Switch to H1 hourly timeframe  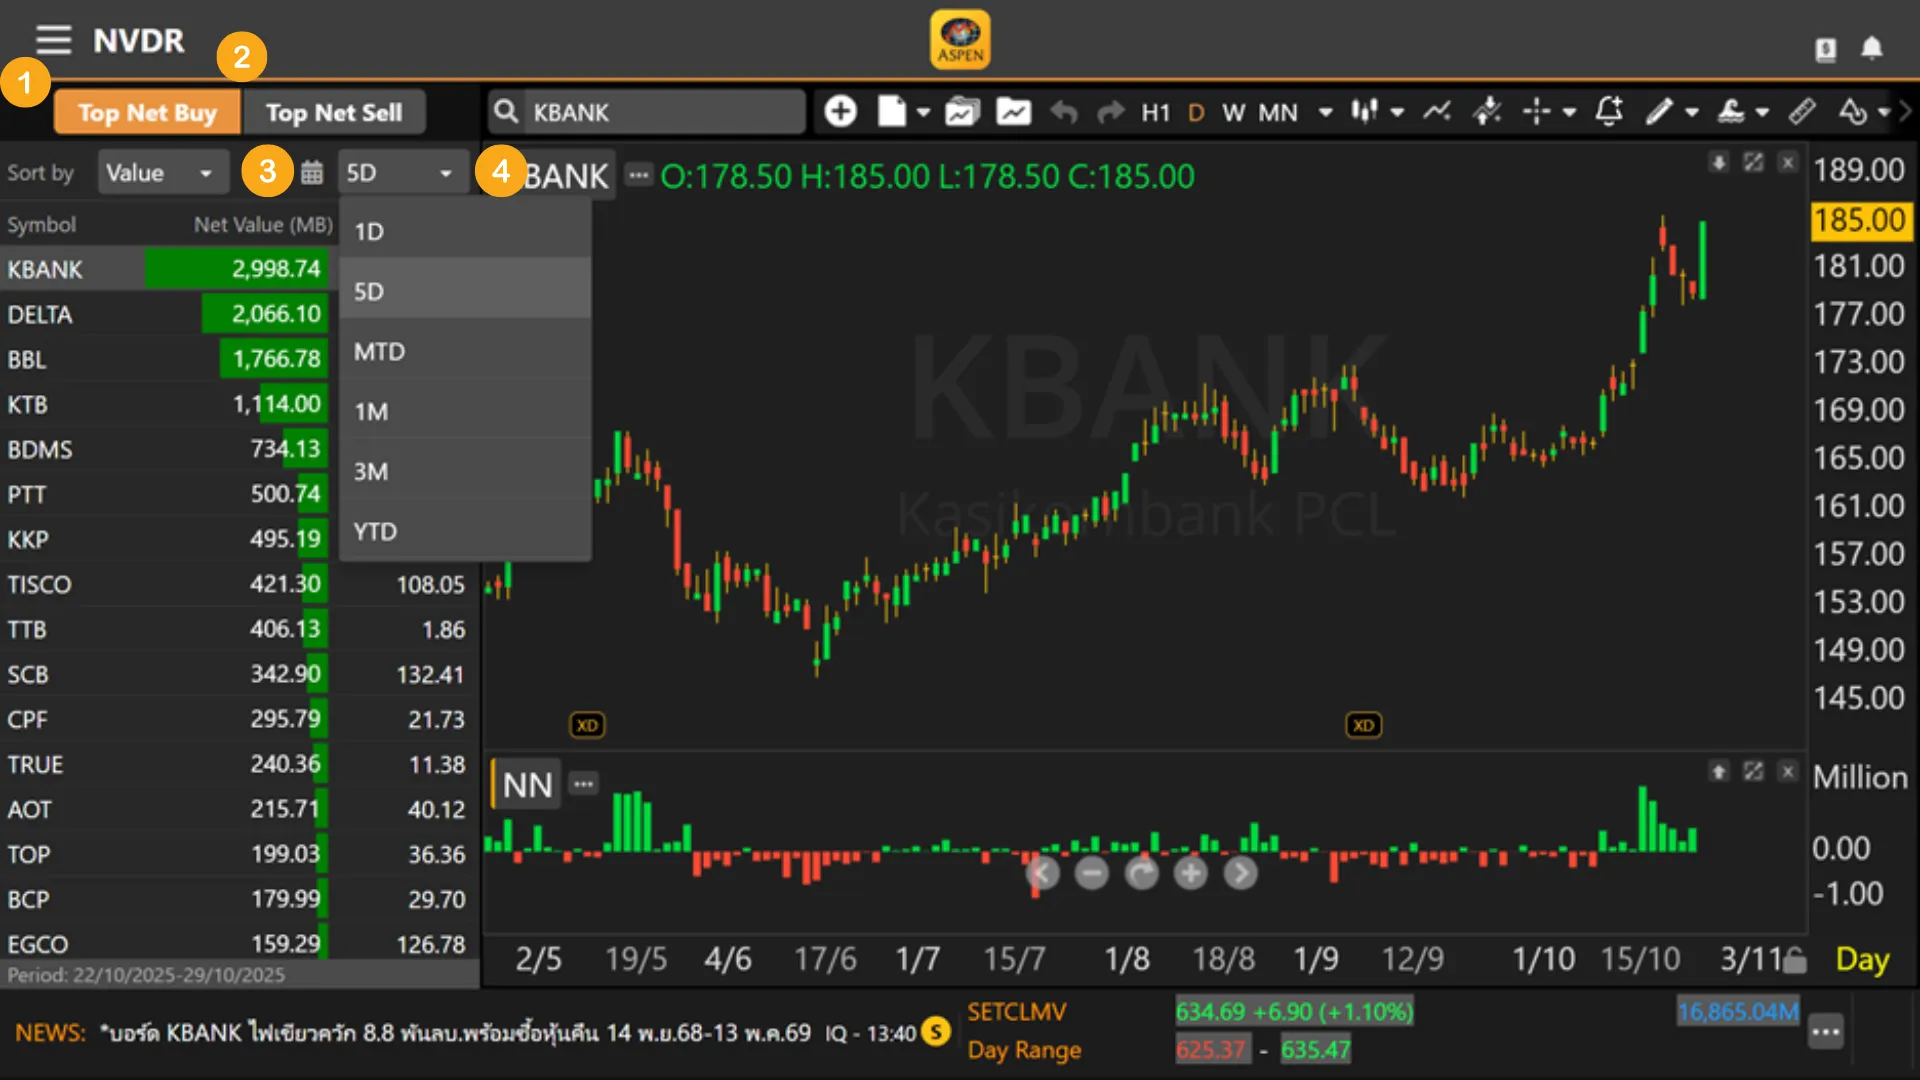click(x=1155, y=112)
